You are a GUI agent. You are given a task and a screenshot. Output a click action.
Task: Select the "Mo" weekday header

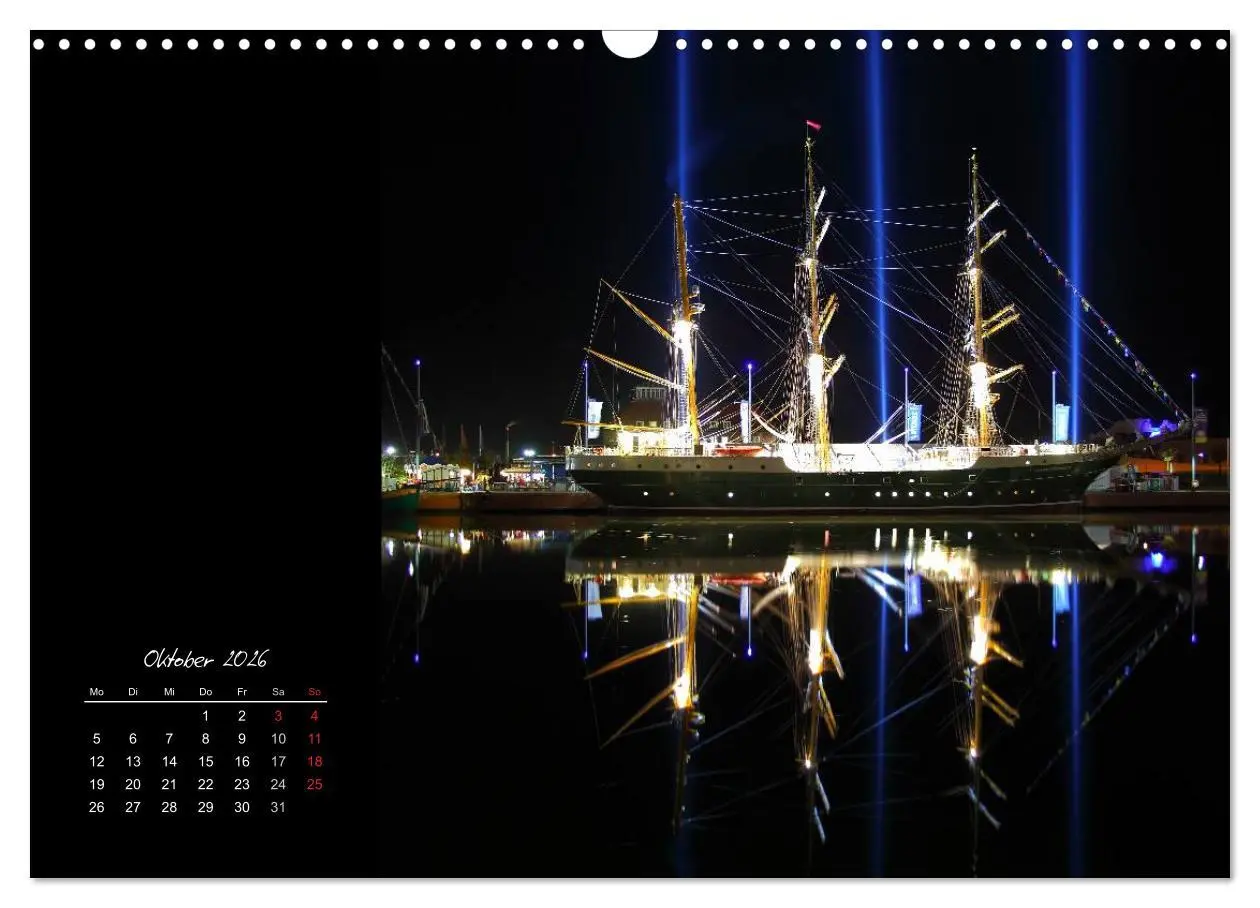pos(97,692)
